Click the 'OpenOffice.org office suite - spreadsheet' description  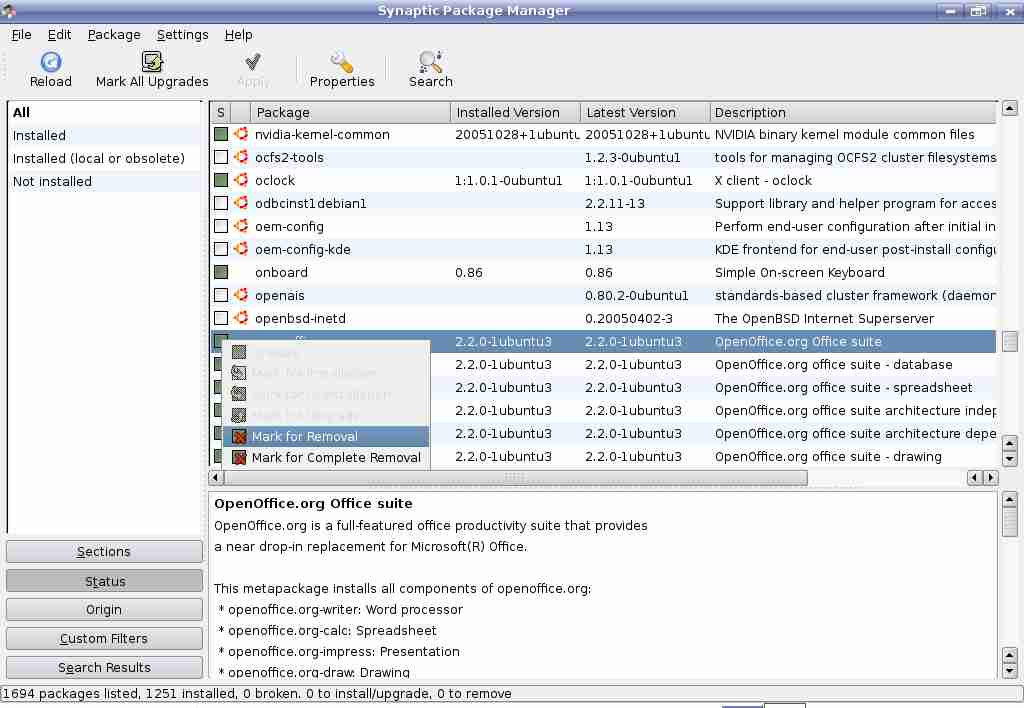coord(843,387)
